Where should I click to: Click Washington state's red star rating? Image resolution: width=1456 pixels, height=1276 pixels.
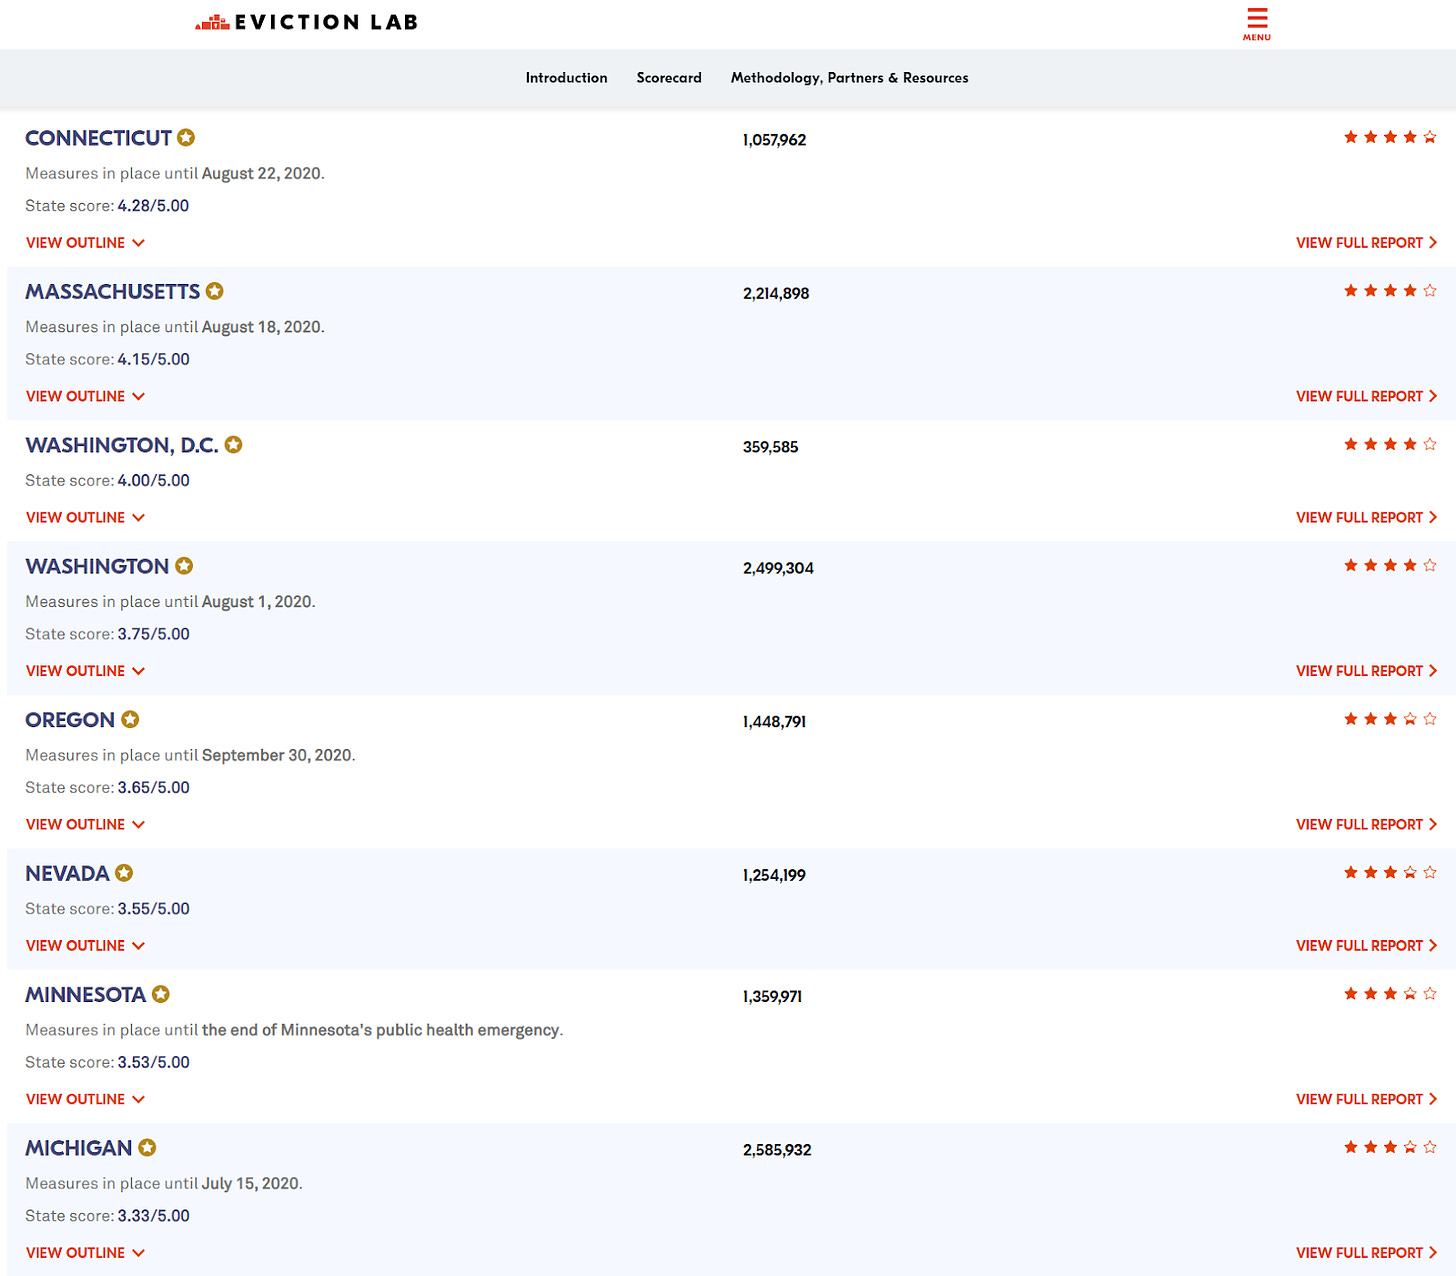[1390, 565]
